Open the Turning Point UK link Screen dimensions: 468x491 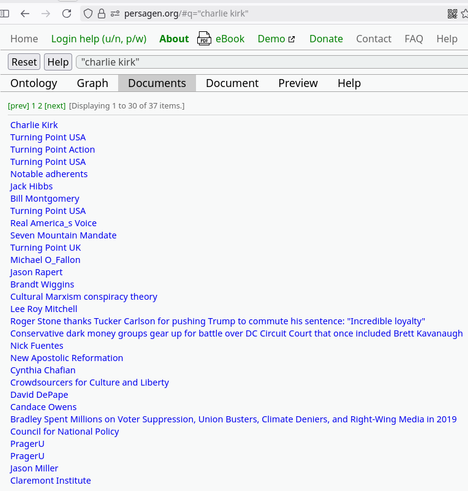46,248
